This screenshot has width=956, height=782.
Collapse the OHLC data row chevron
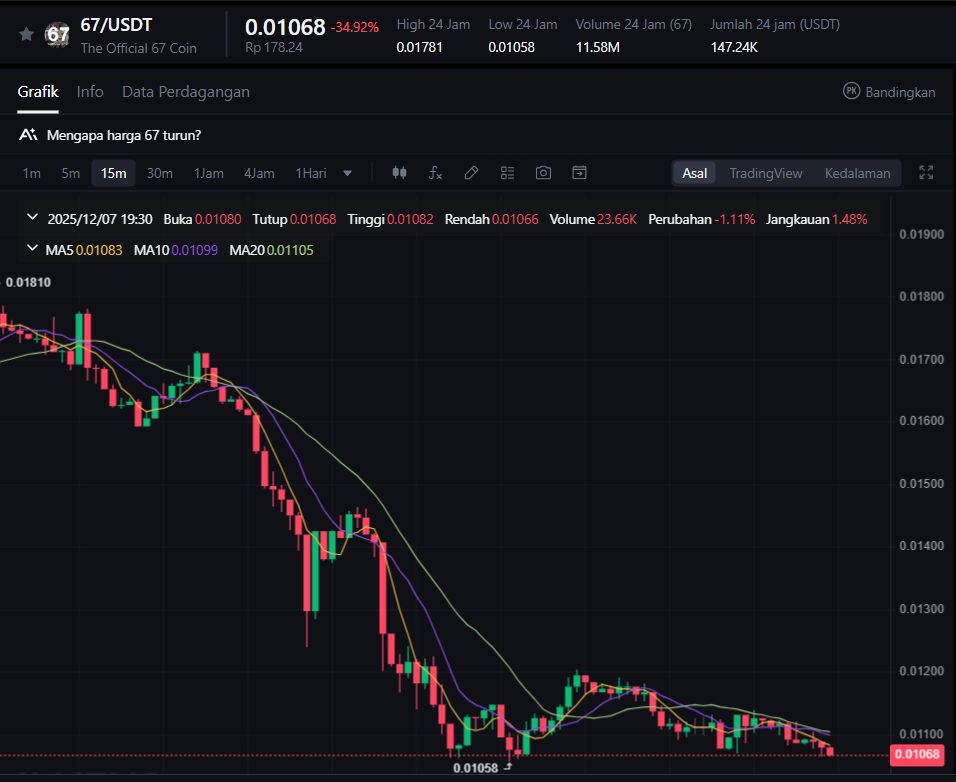pos(33,218)
